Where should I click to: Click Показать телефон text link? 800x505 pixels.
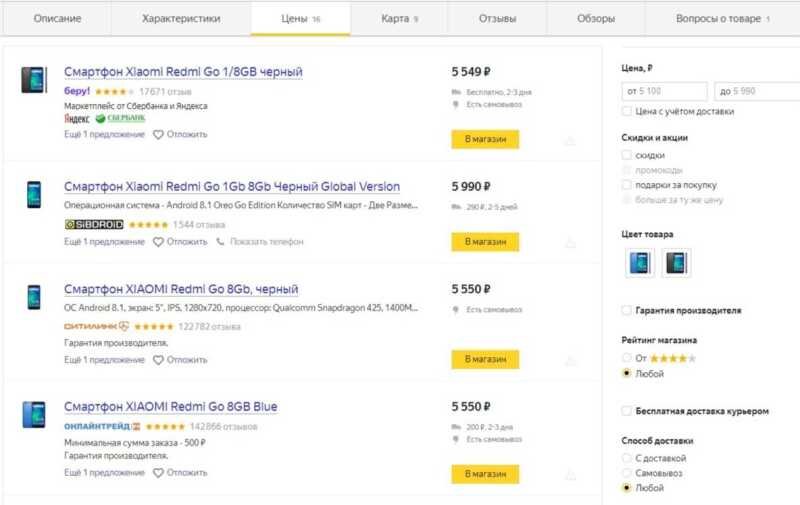pyautogui.click(x=267, y=242)
